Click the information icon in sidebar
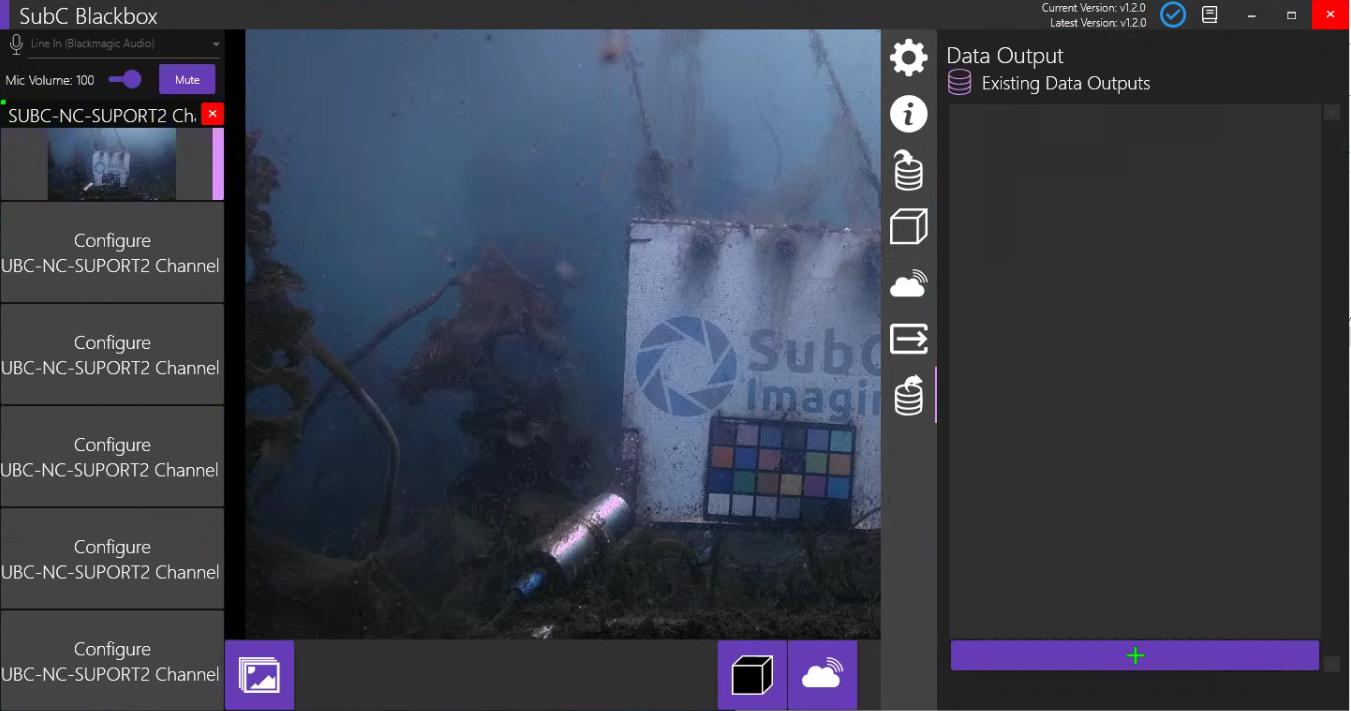The height and width of the screenshot is (711, 1351). (x=908, y=114)
